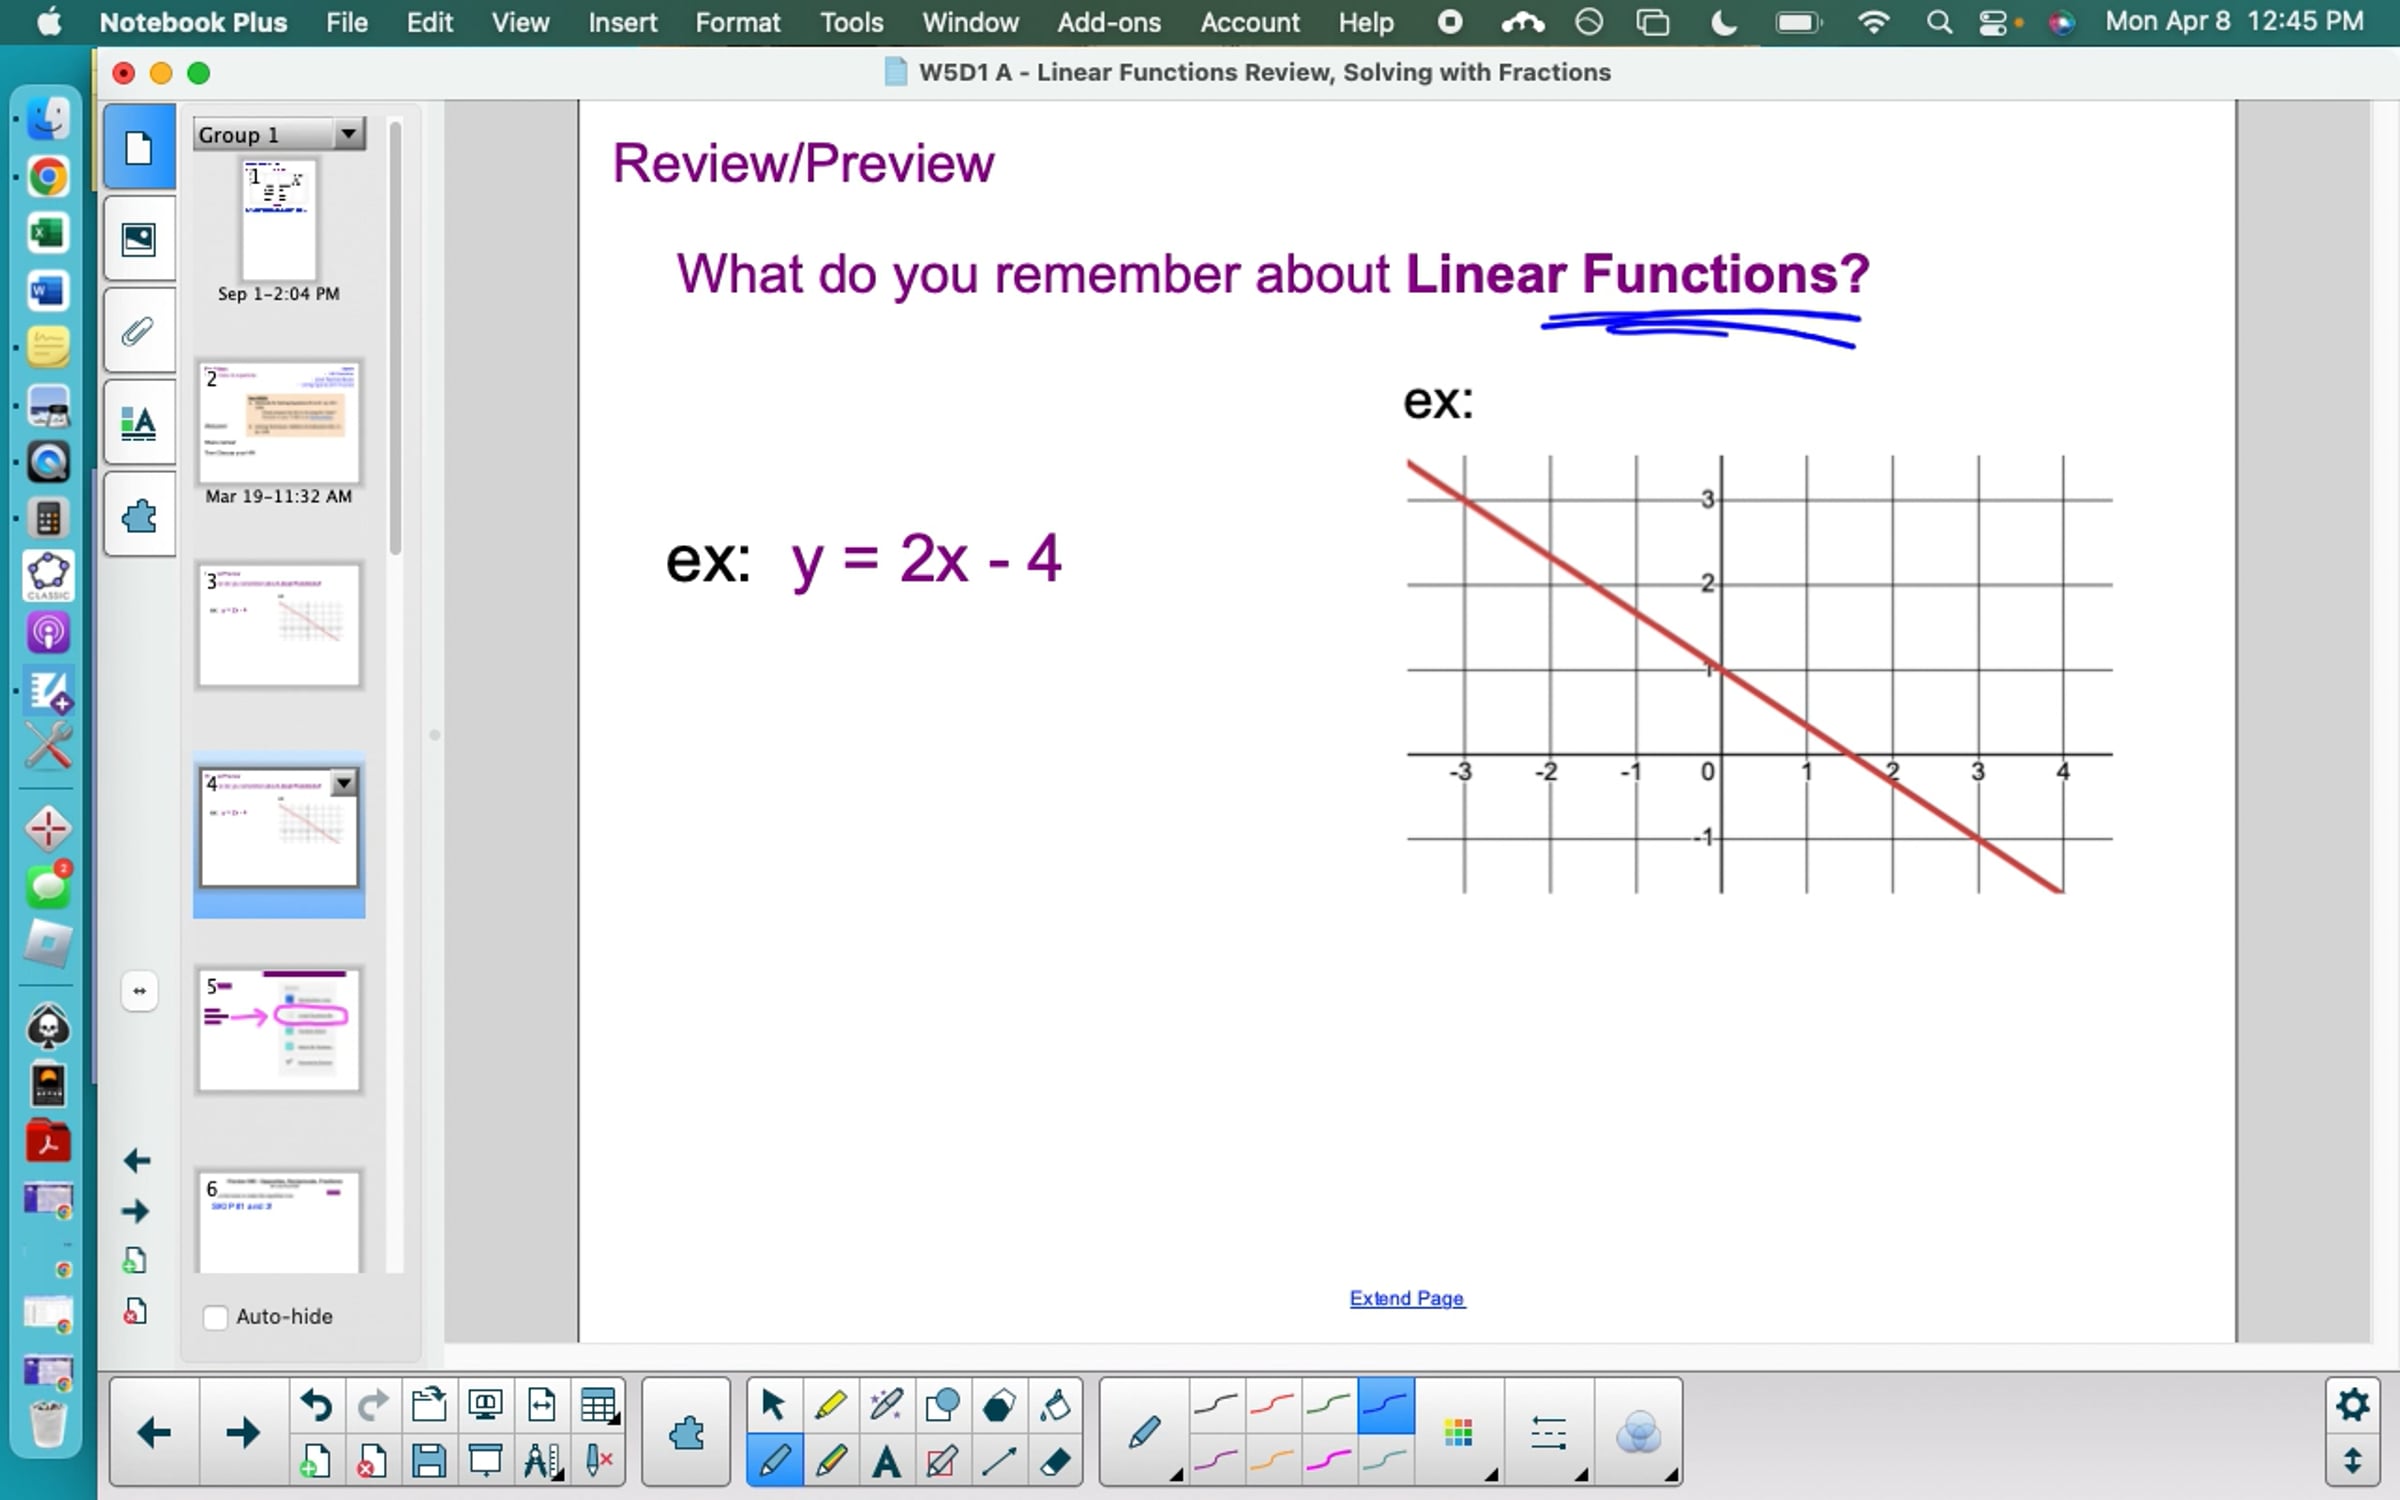The width and height of the screenshot is (2400, 1500).
Task: Click the Undo arrow
Action: [x=316, y=1405]
